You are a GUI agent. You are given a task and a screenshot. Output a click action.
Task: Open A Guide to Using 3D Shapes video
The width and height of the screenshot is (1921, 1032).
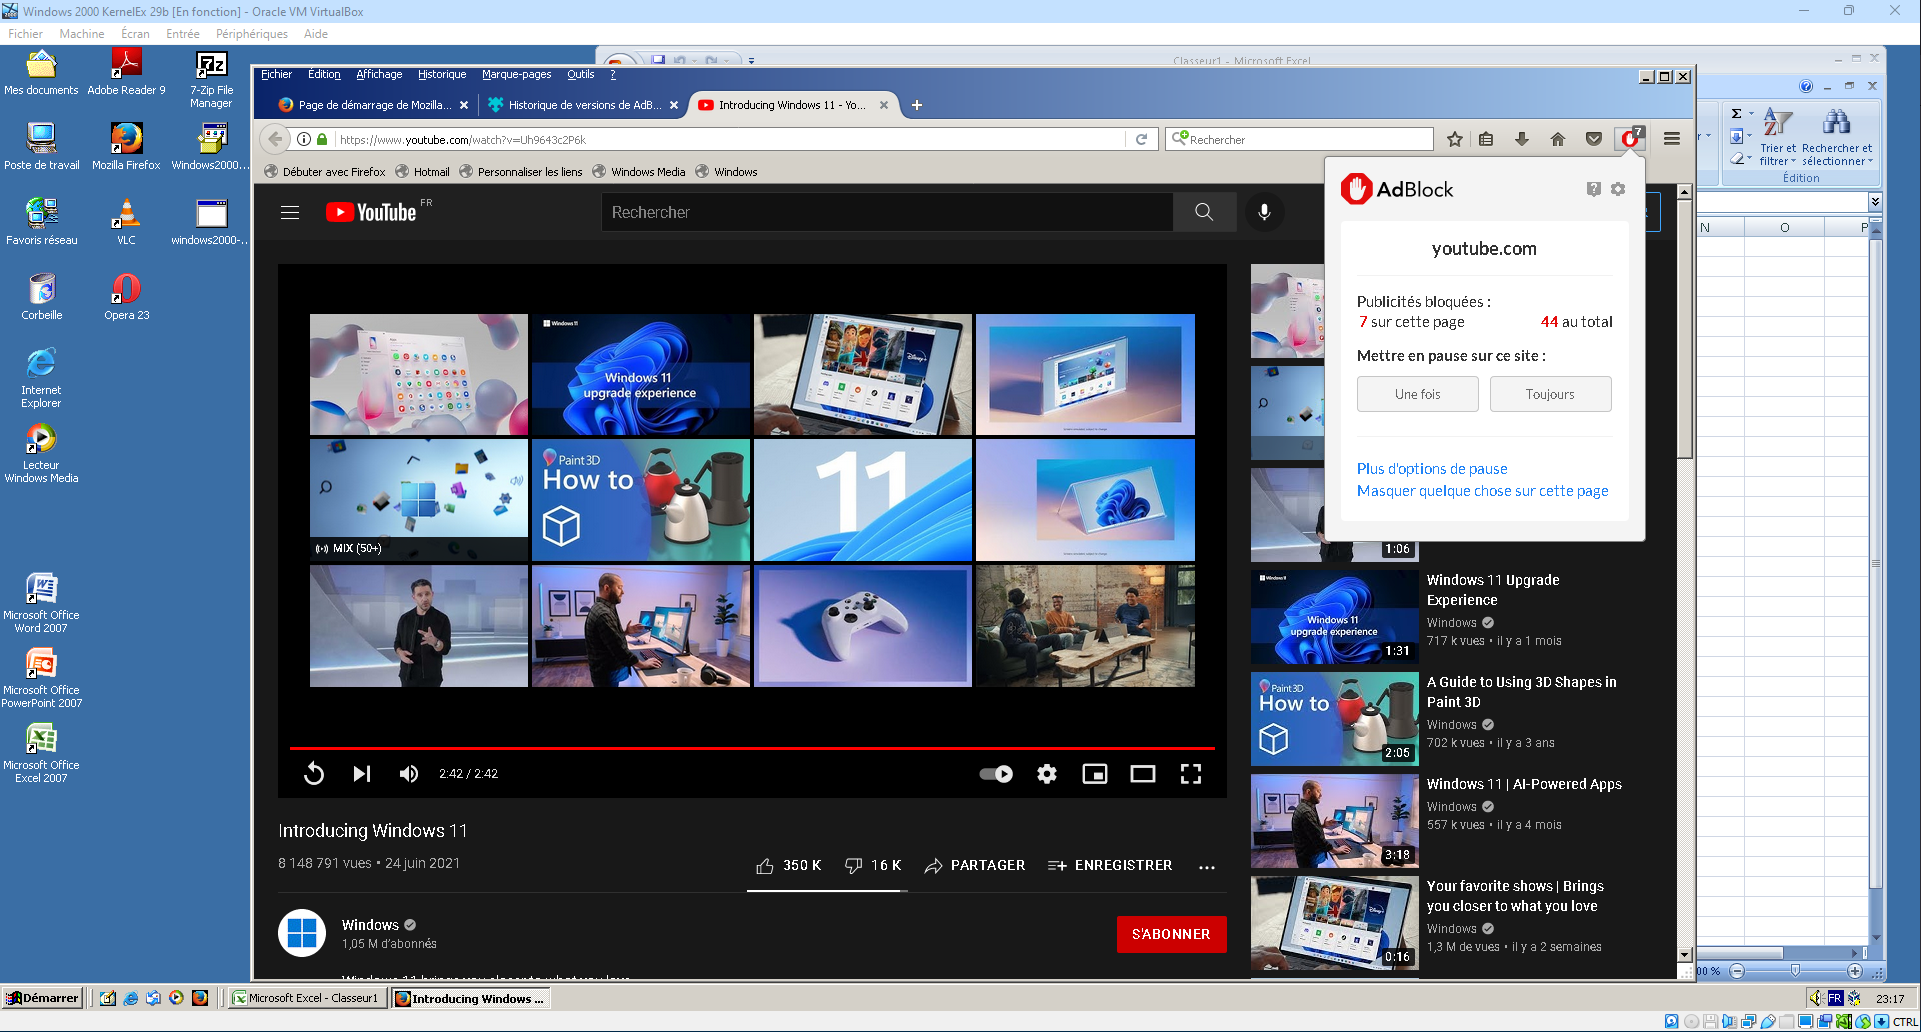[x=1334, y=718]
